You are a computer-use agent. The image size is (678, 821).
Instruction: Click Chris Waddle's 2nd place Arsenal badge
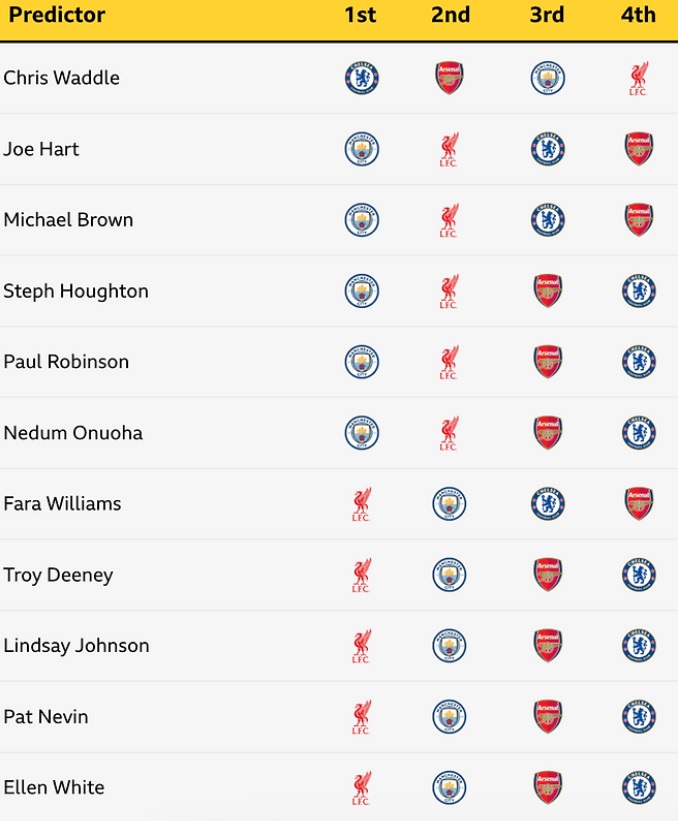pyautogui.click(x=450, y=78)
